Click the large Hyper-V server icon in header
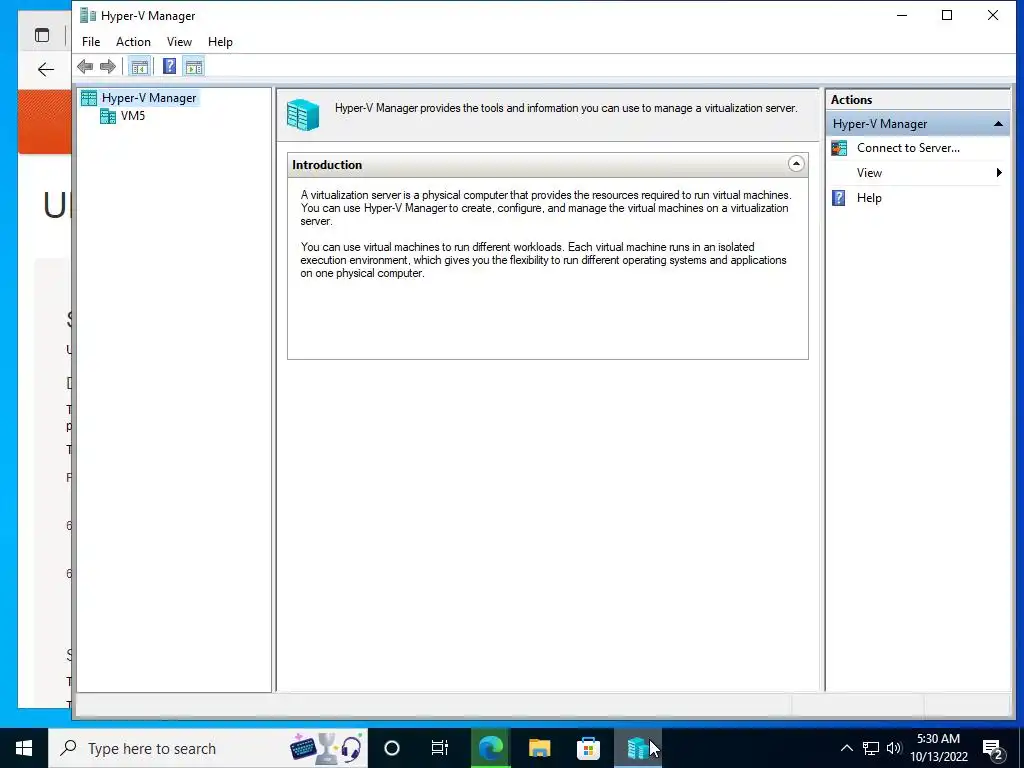 click(302, 114)
